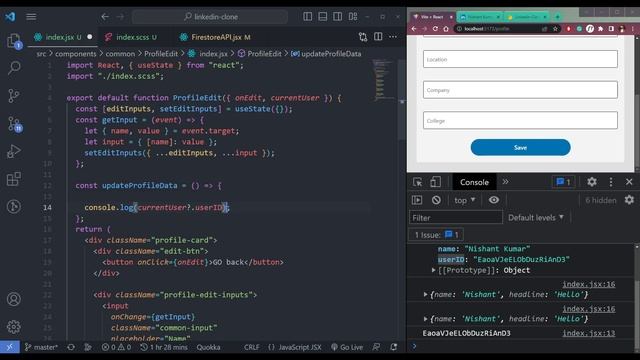Open the Explorer view in activity bar

(14, 41)
